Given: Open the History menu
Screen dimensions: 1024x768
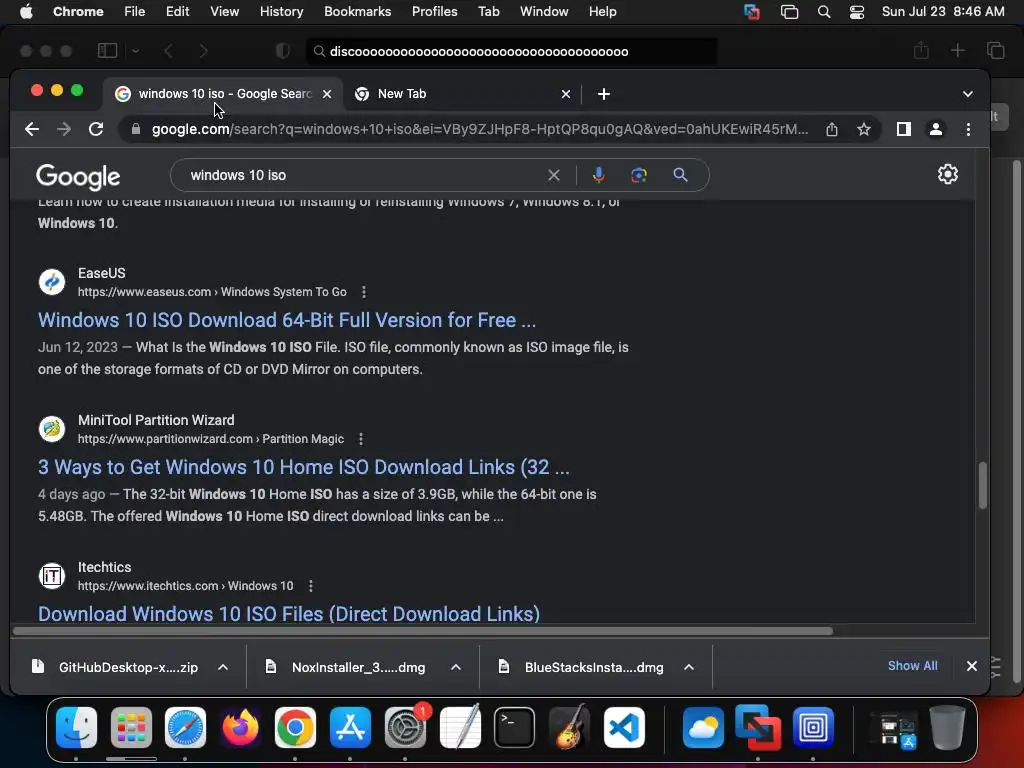Looking at the screenshot, I should [x=281, y=12].
